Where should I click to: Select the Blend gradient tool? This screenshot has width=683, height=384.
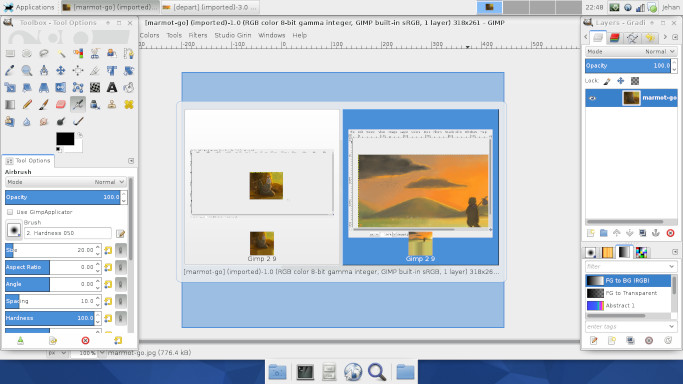(x=10, y=104)
